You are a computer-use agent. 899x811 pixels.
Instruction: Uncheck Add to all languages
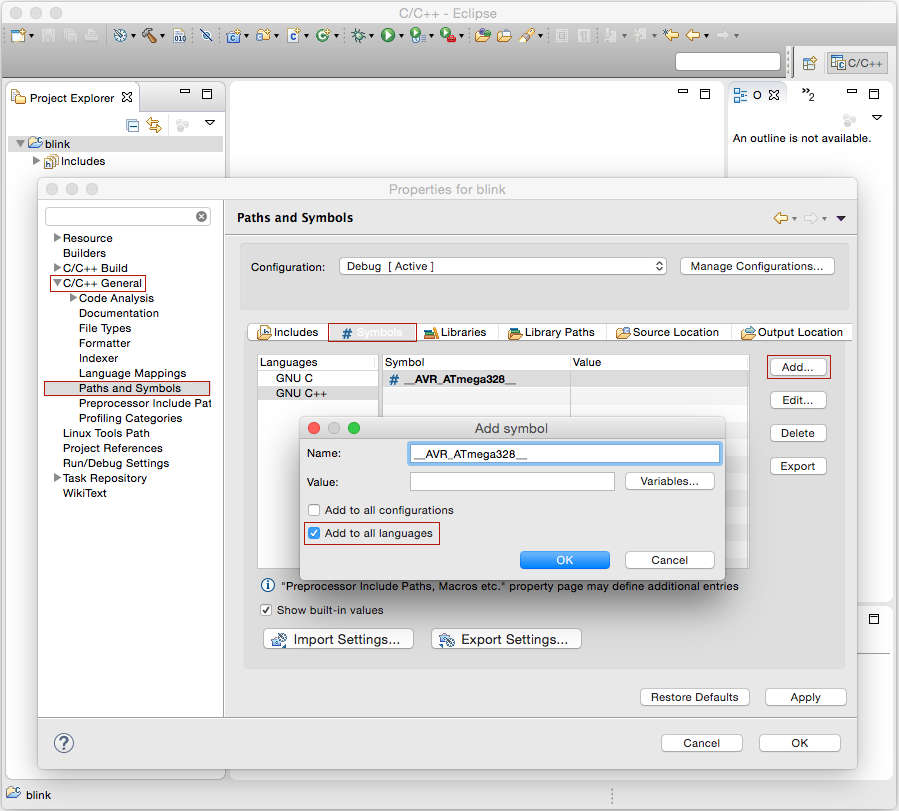click(314, 533)
